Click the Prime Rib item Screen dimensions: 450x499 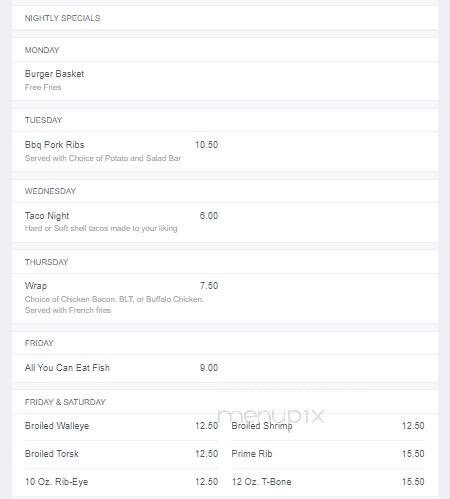(252, 454)
